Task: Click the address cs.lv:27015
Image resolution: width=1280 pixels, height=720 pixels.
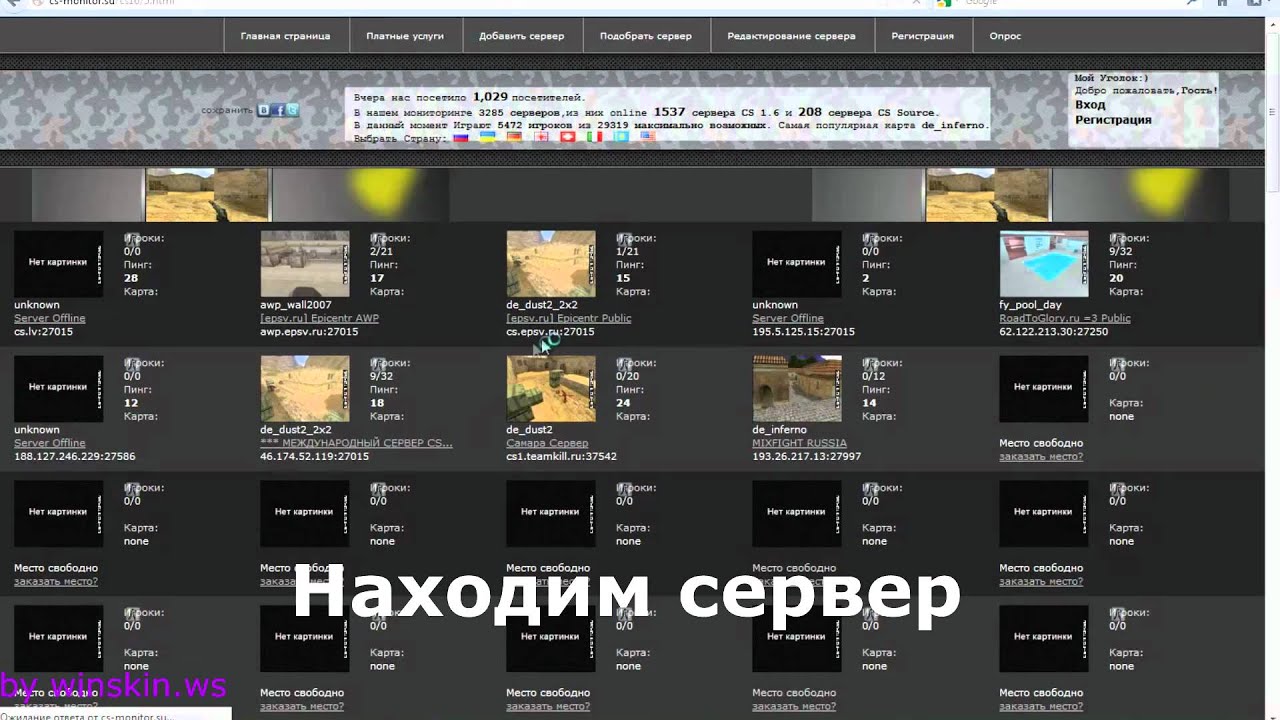Action: click(43, 332)
